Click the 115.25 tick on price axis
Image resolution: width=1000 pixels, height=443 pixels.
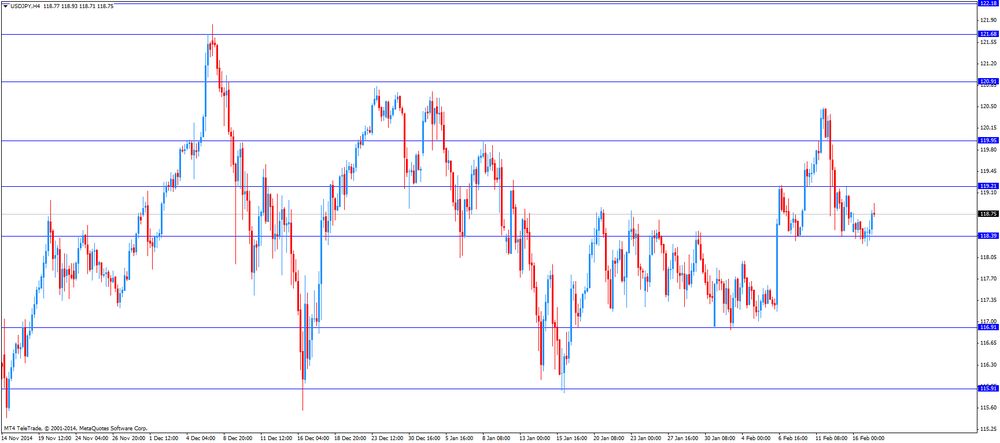point(989,429)
